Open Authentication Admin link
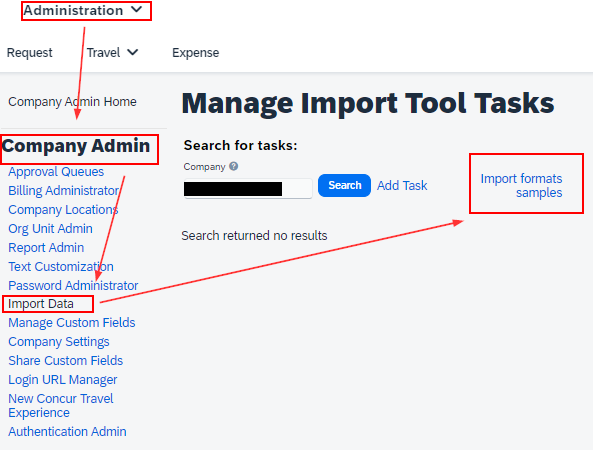This screenshot has width=593, height=450. 67,431
